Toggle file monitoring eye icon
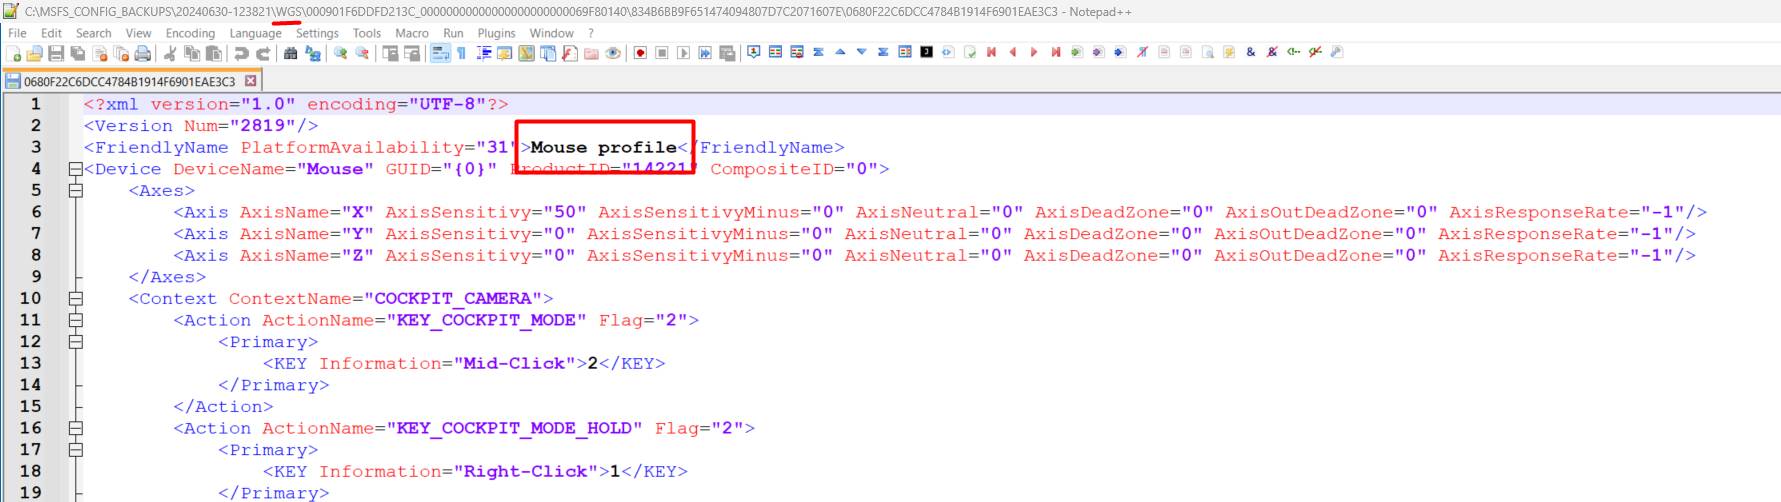 point(612,53)
